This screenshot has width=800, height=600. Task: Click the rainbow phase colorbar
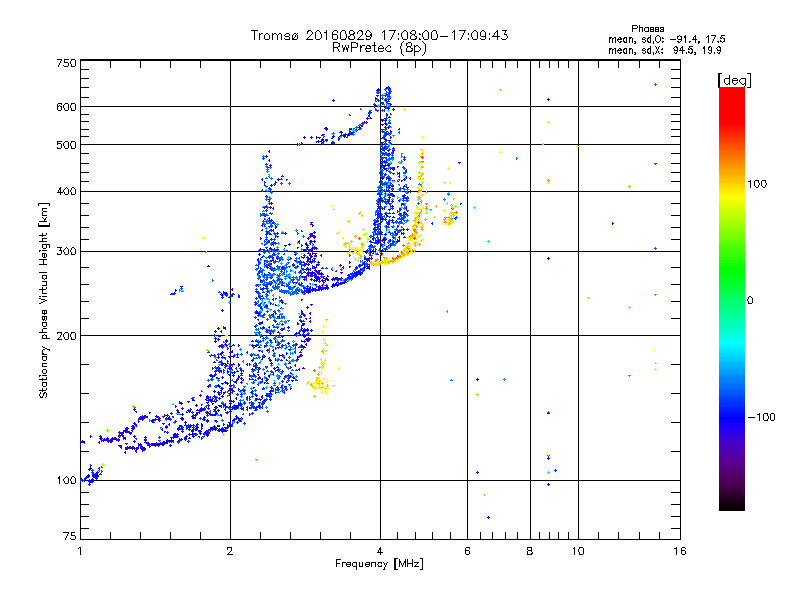[732, 298]
